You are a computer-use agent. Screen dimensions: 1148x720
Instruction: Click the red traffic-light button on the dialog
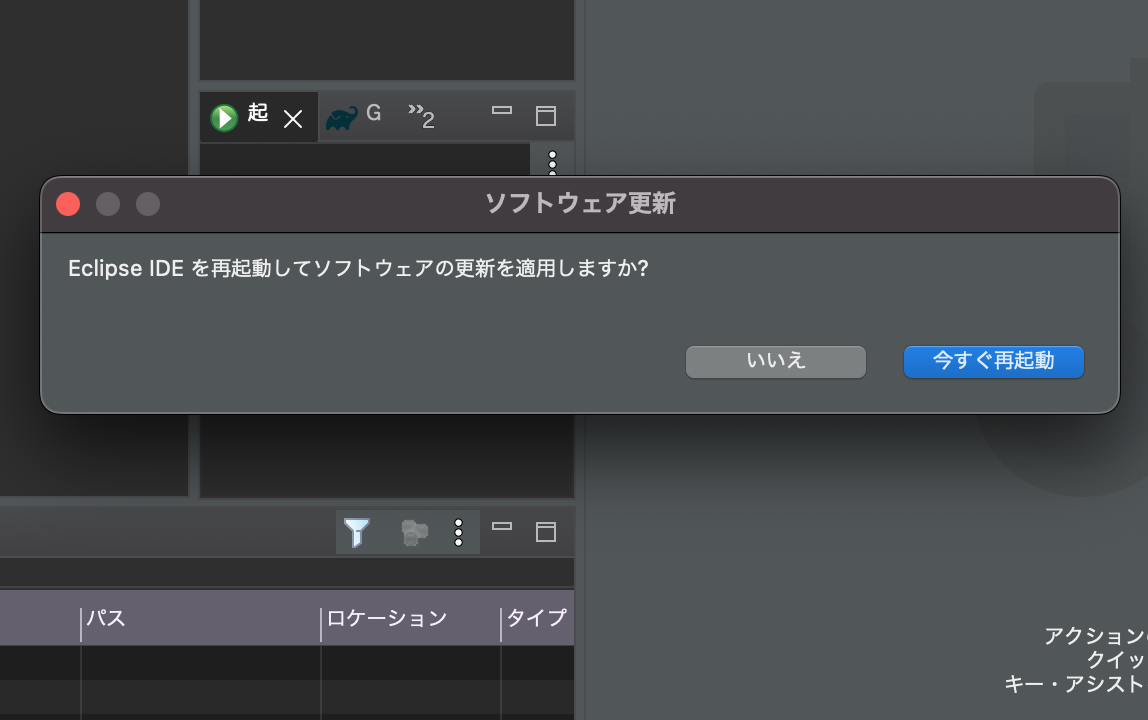(x=67, y=203)
